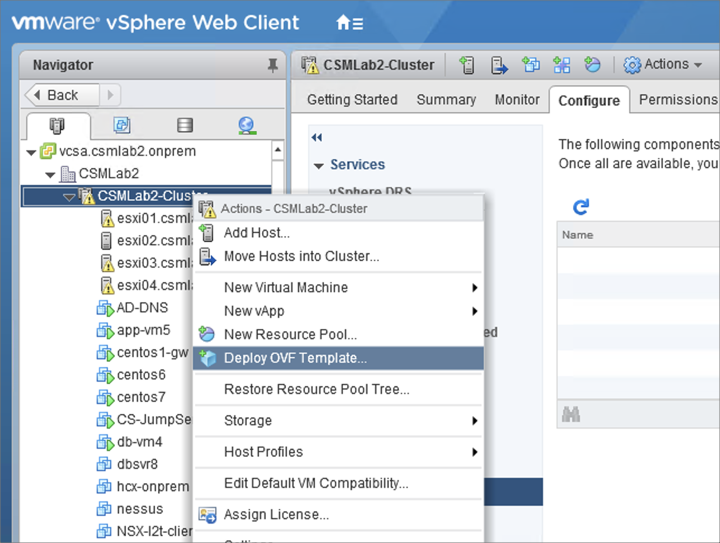Choose New Resource Pool menu item
The width and height of the screenshot is (720, 543).
click(338, 334)
